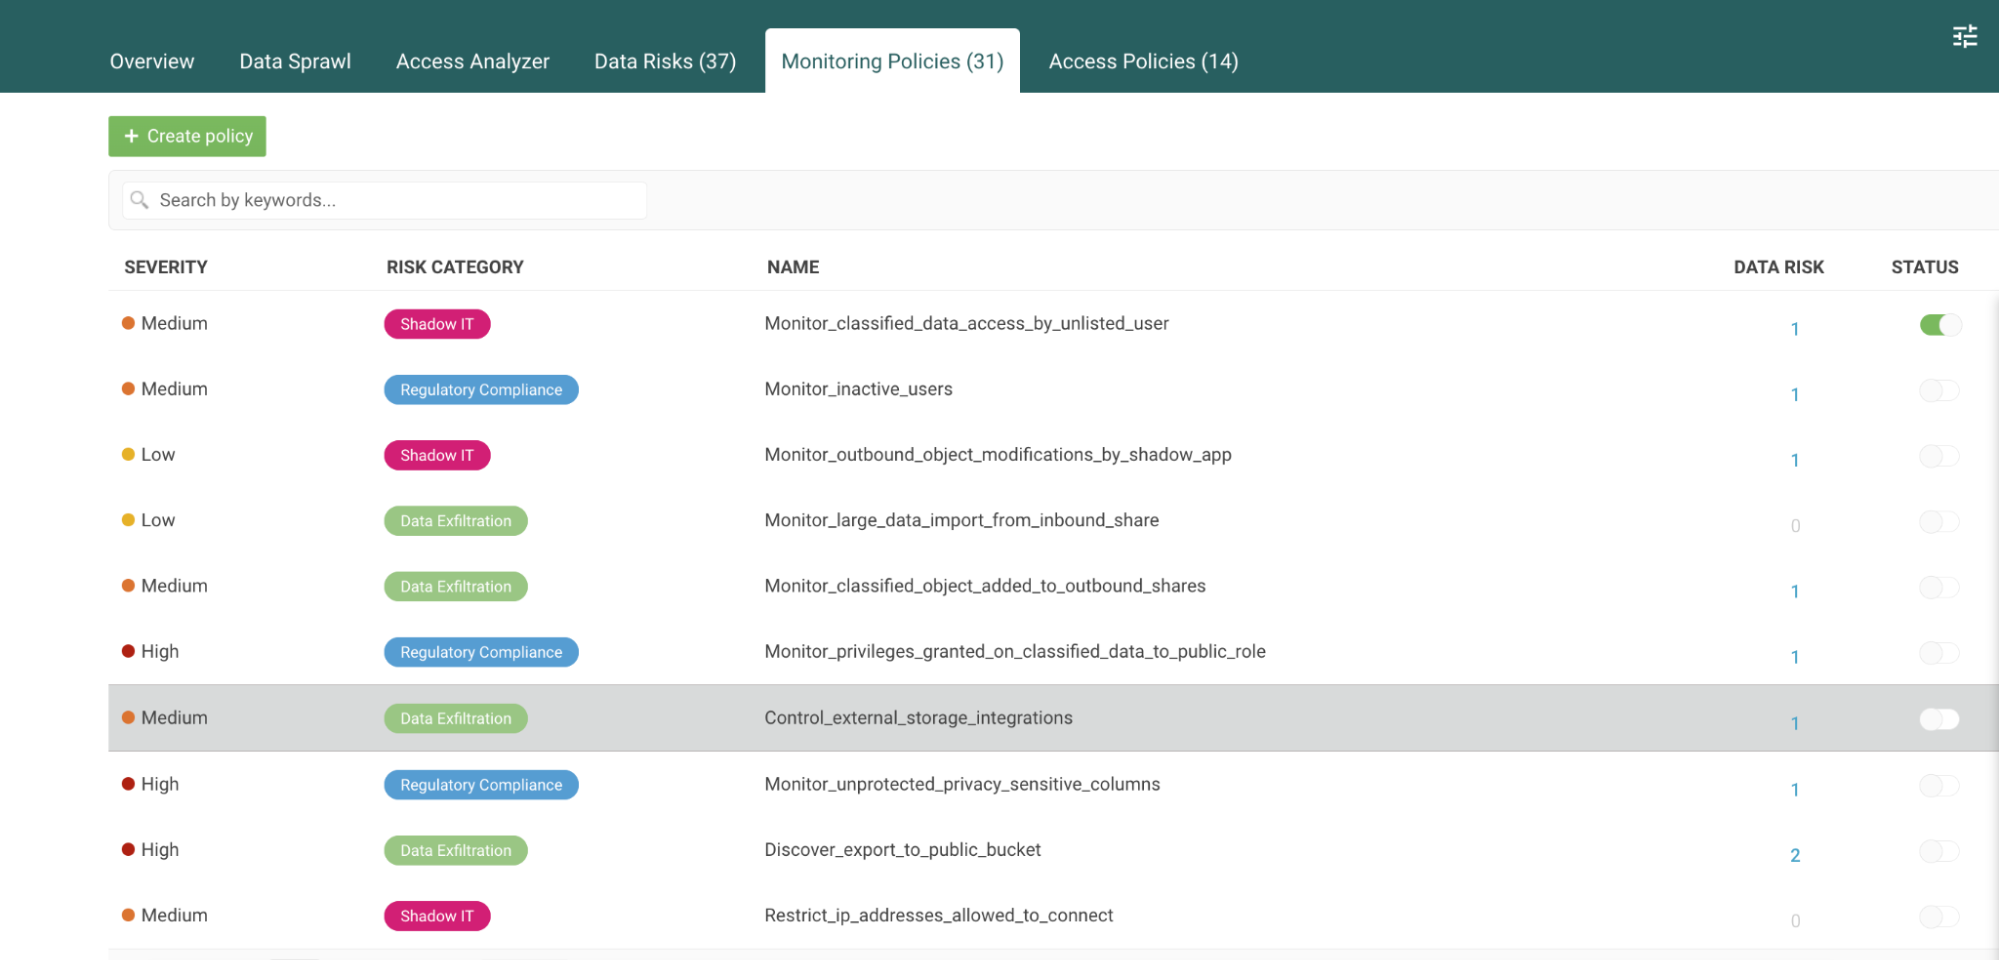Open the filter settings sliders icon top right
This screenshot has width=1999, height=961.
click(x=1964, y=35)
